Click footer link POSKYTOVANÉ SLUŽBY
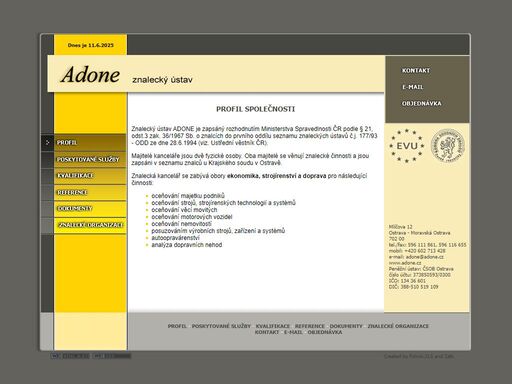 (221, 326)
